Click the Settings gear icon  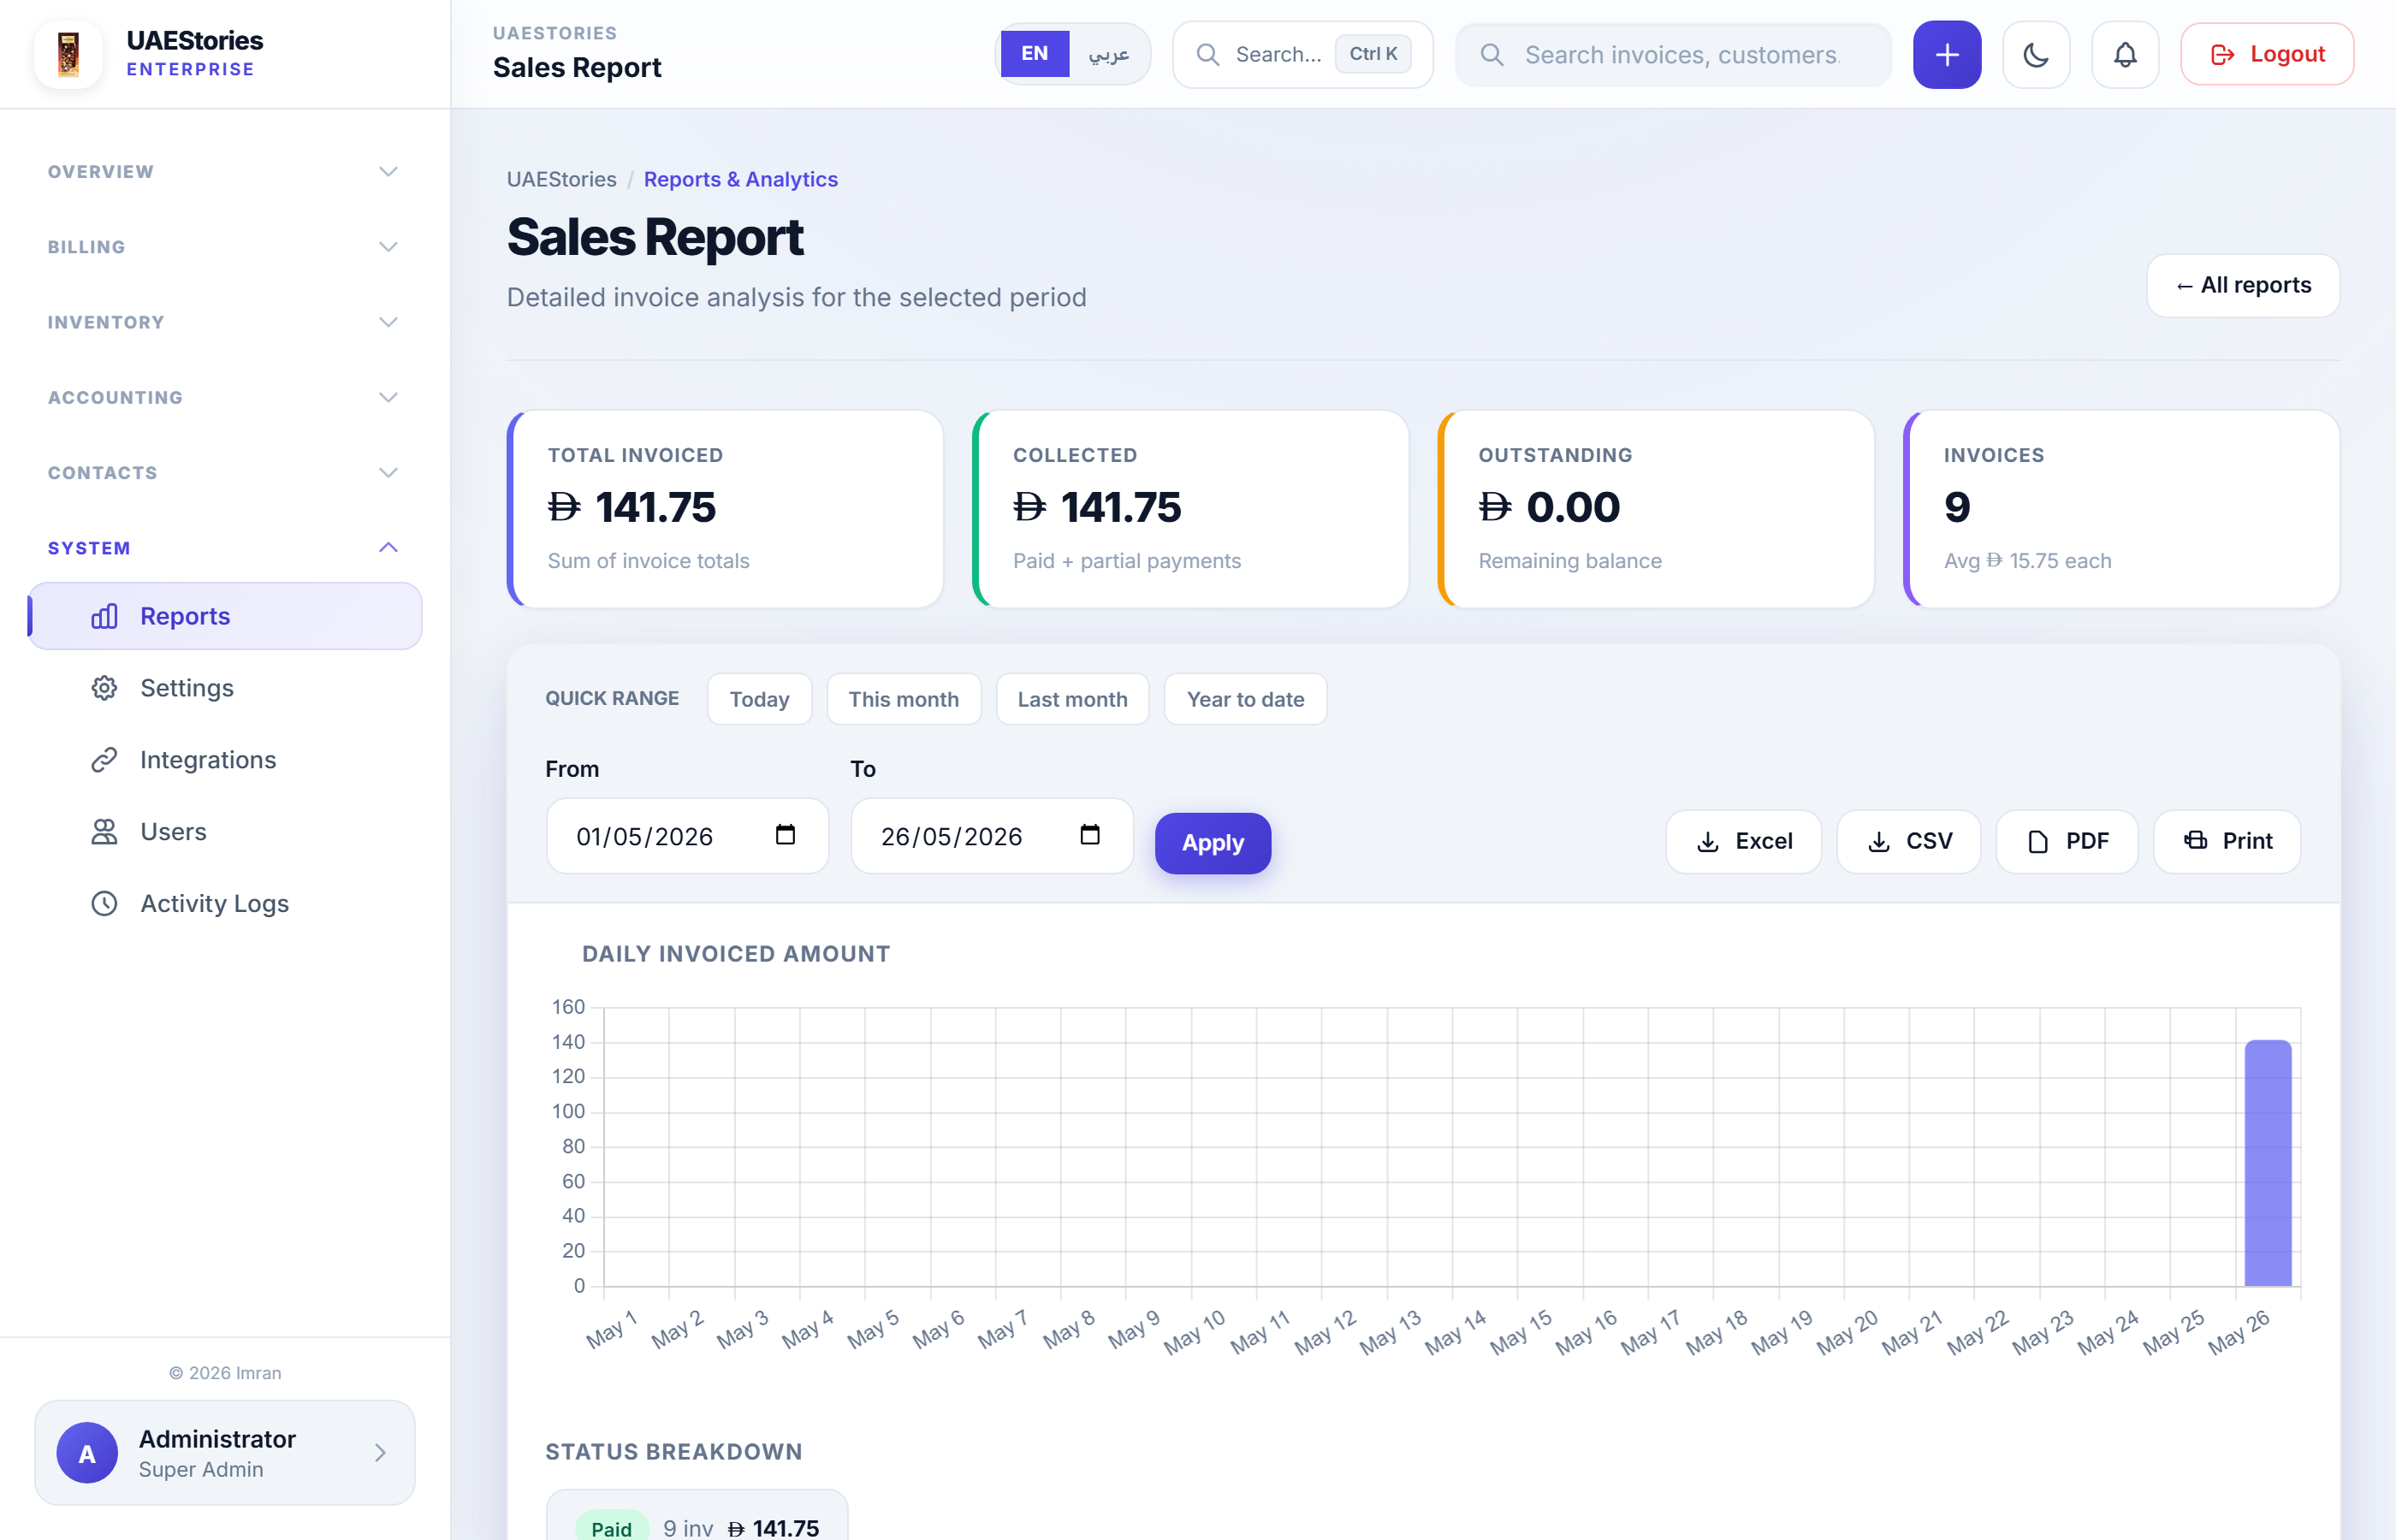(x=104, y=688)
